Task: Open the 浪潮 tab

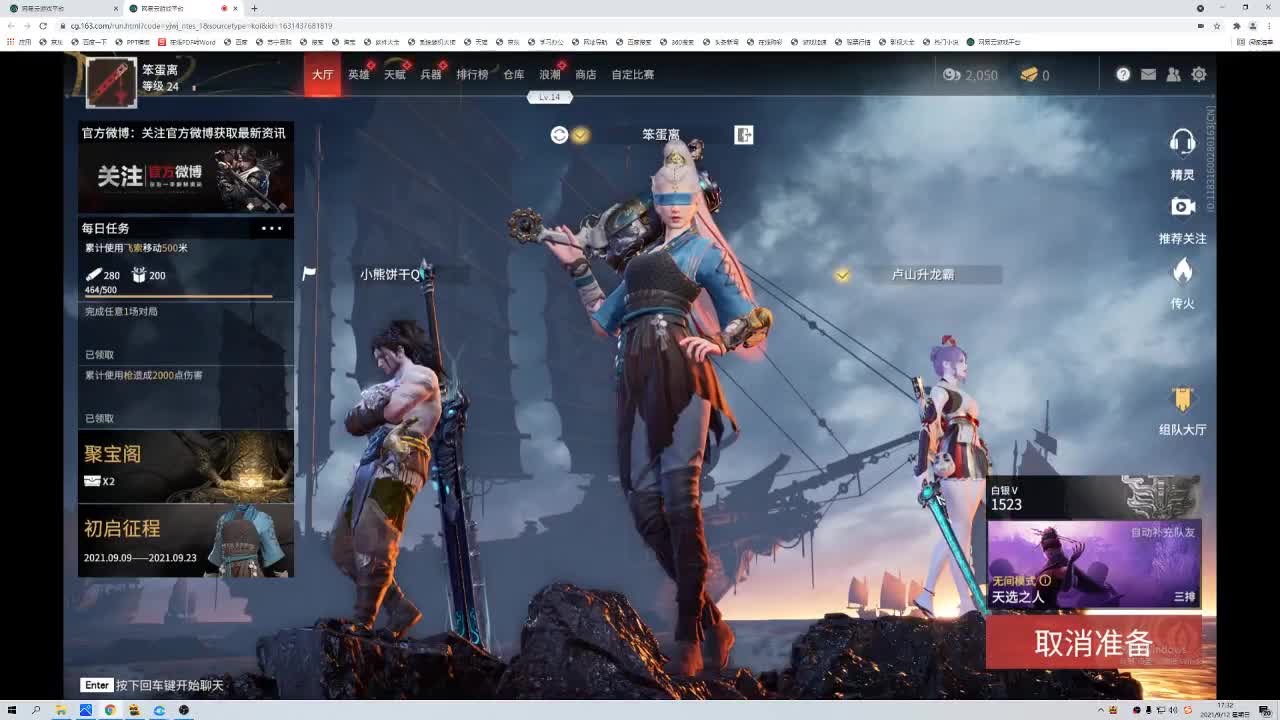Action: tap(550, 75)
